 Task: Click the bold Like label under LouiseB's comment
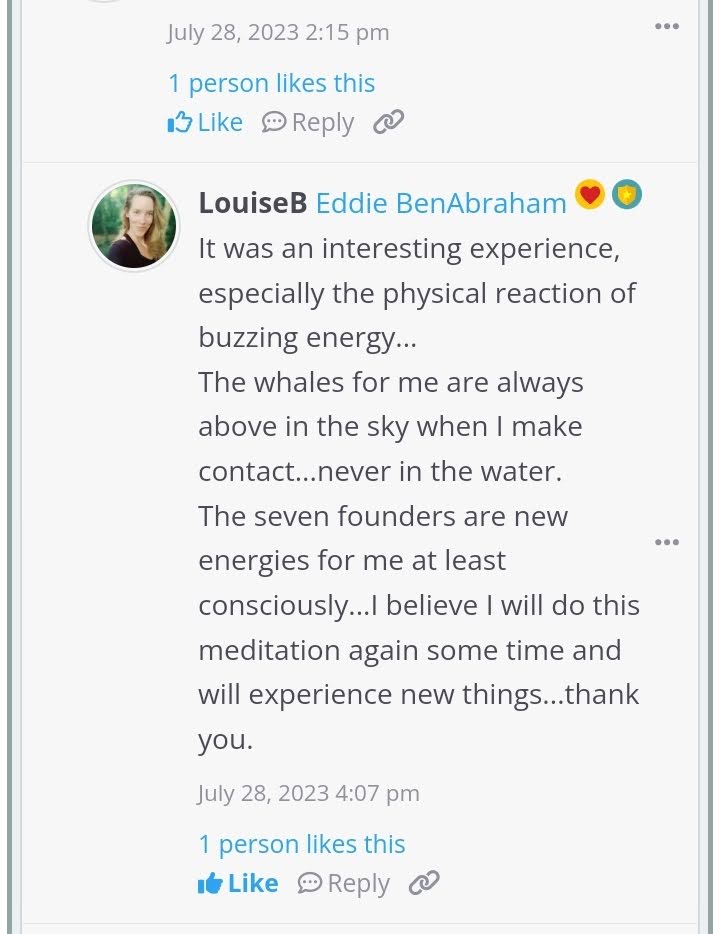click(x=253, y=883)
